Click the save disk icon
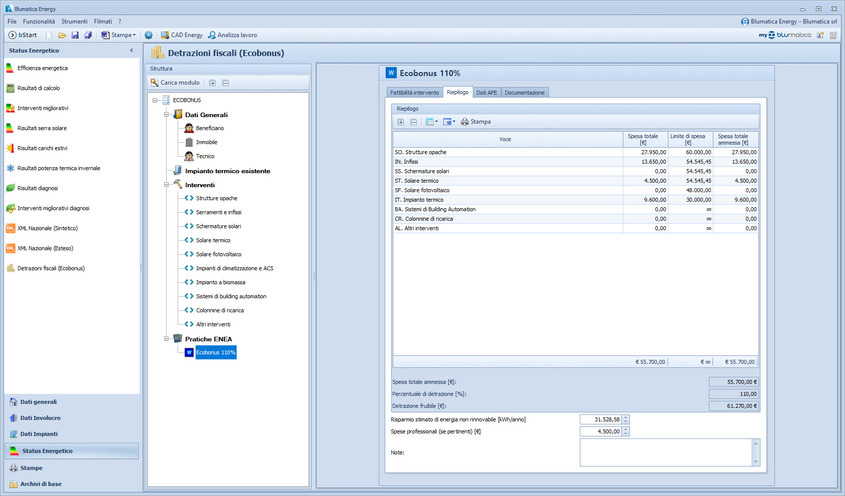 point(75,35)
